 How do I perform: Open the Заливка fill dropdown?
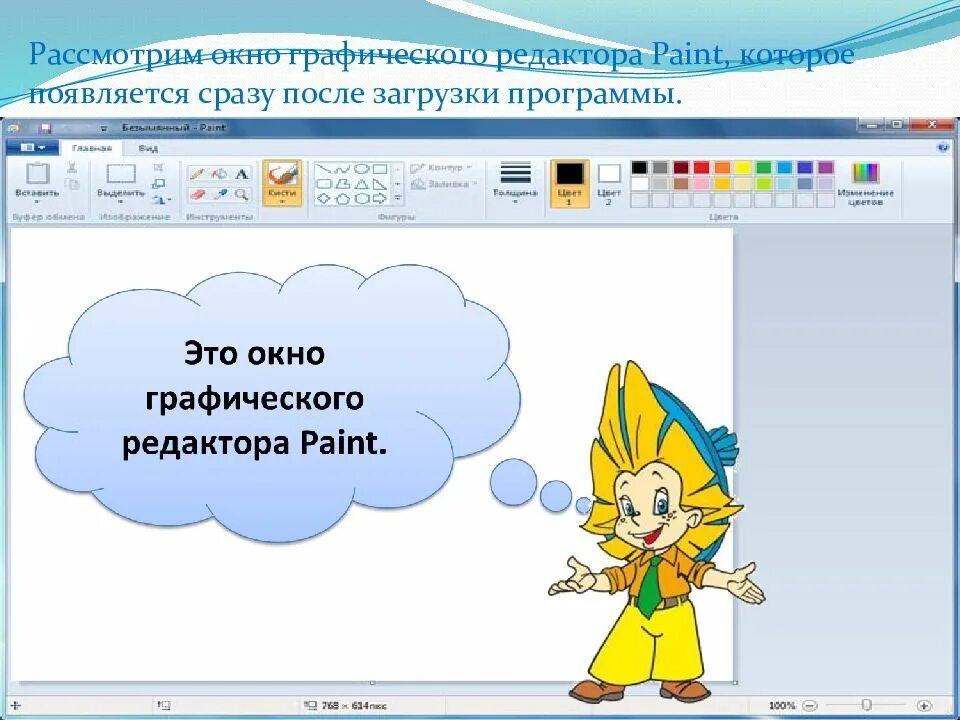[x=443, y=184]
